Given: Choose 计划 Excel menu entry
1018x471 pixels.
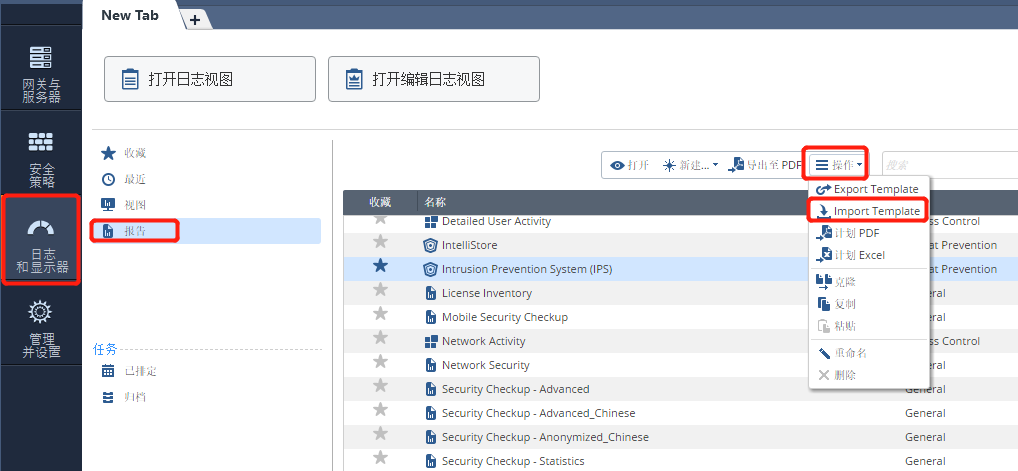Looking at the screenshot, I should click(x=869, y=255).
